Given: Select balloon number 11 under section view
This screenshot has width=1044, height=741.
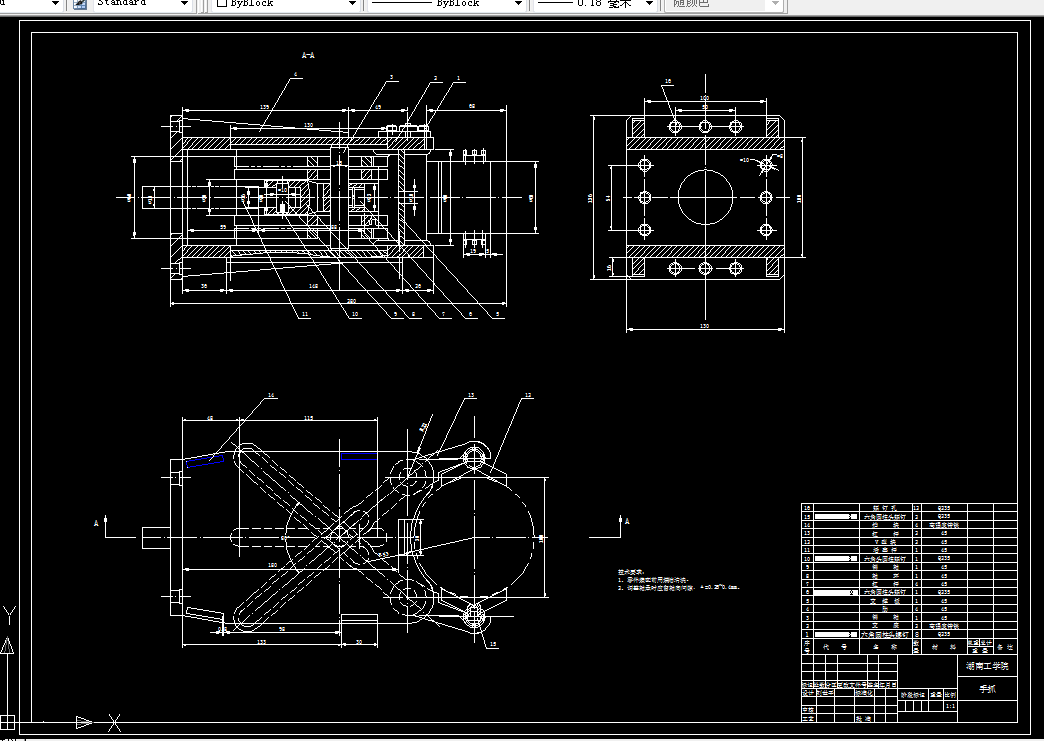Looking at the screenshot, I should coord(304,314).
